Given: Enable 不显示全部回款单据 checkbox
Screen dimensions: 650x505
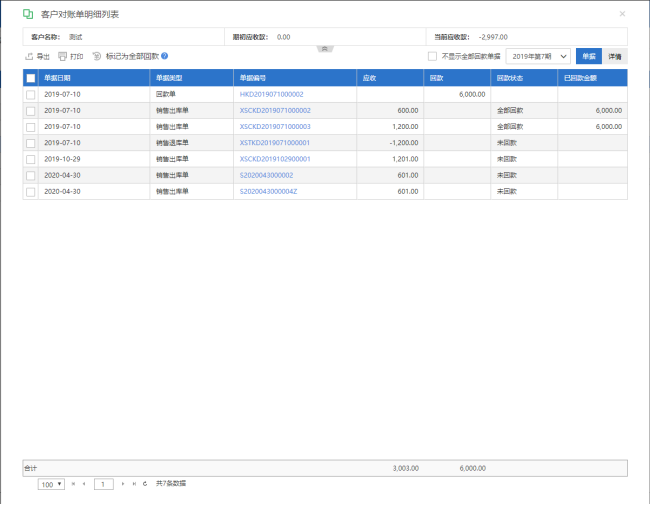Looking at the screenshot, I should [x=432, y=56].
